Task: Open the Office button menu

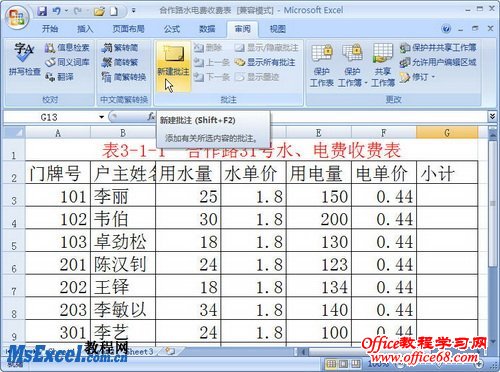Action: (17, 17)
